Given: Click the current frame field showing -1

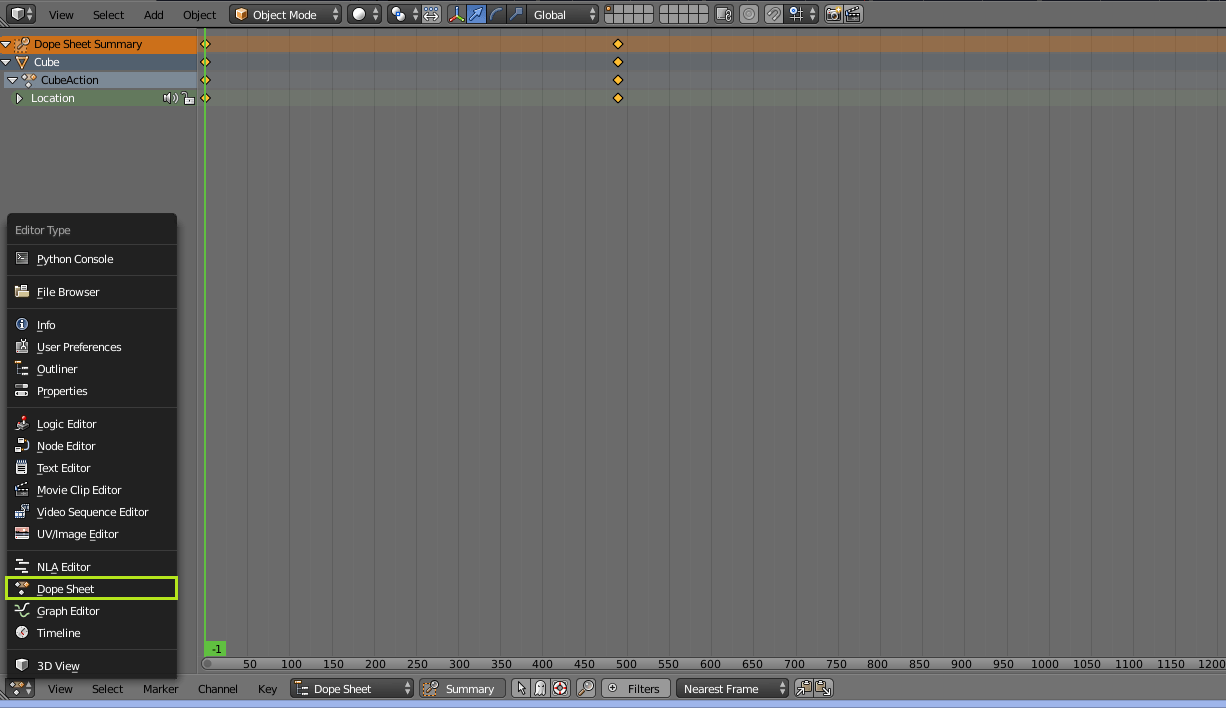Looking at the screenshot, I should pyautogui.click(x=214, y=648).
